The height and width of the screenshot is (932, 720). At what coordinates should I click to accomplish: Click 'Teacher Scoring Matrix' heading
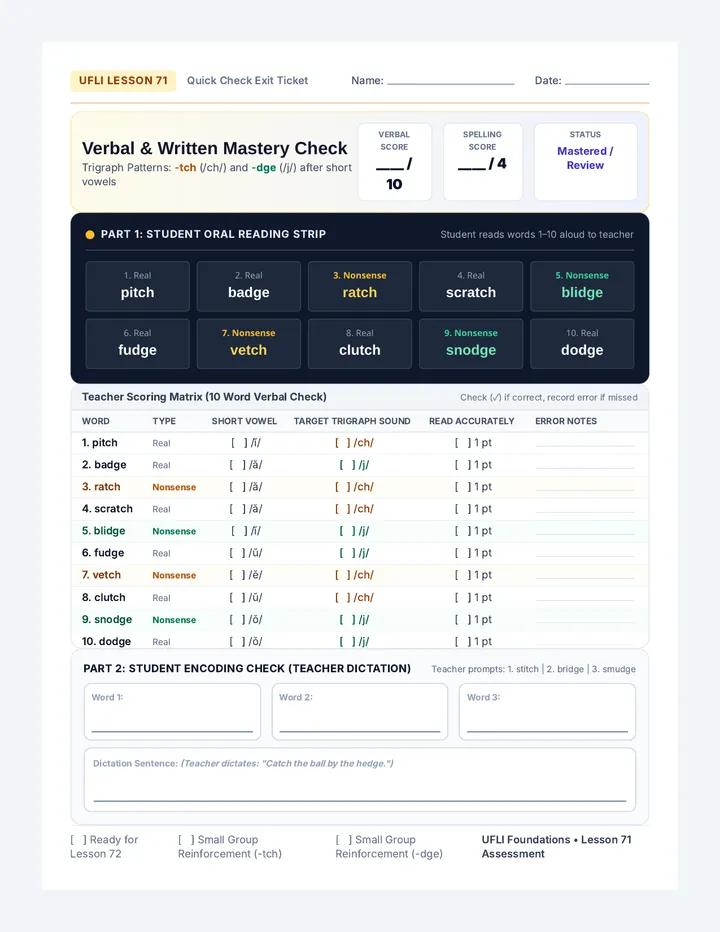click(204, 396)
